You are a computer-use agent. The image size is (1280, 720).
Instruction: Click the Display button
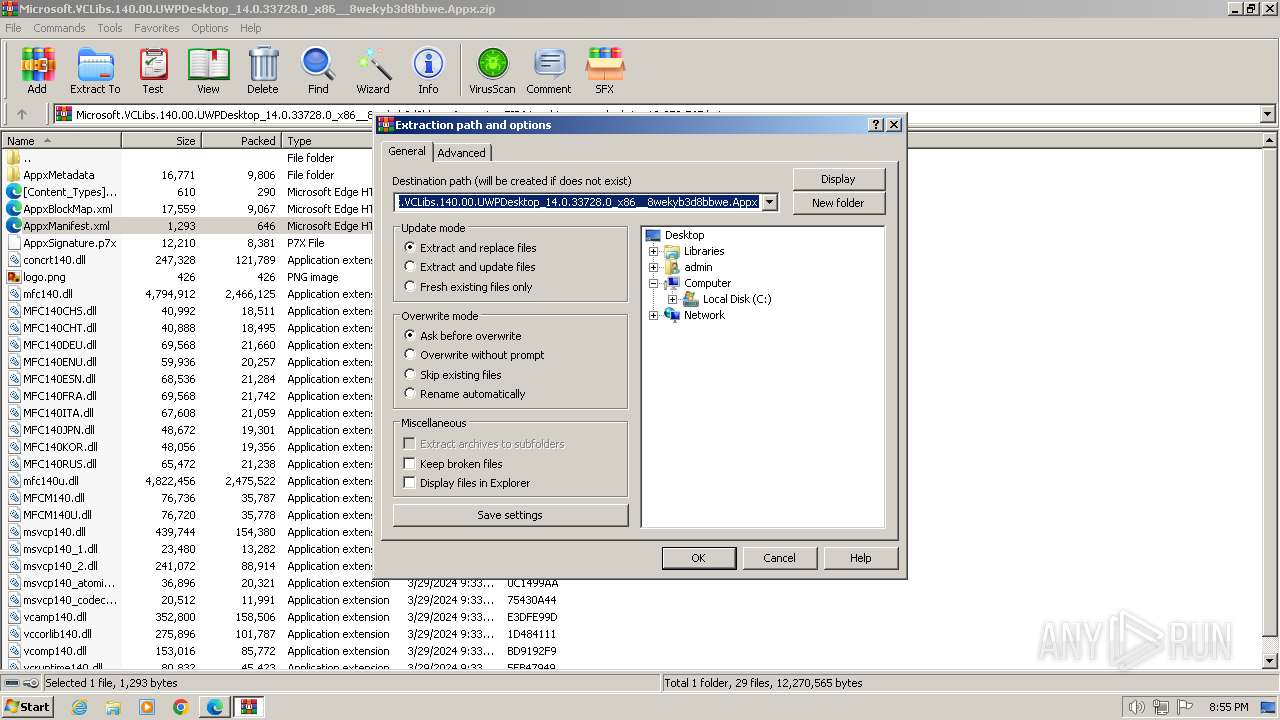[x=838, y=179]
